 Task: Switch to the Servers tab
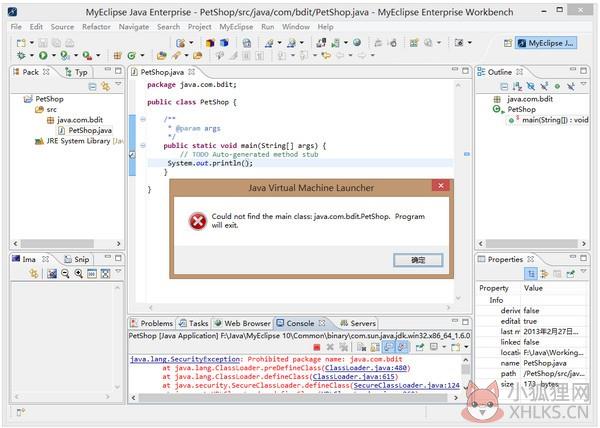tap(358, 323)
